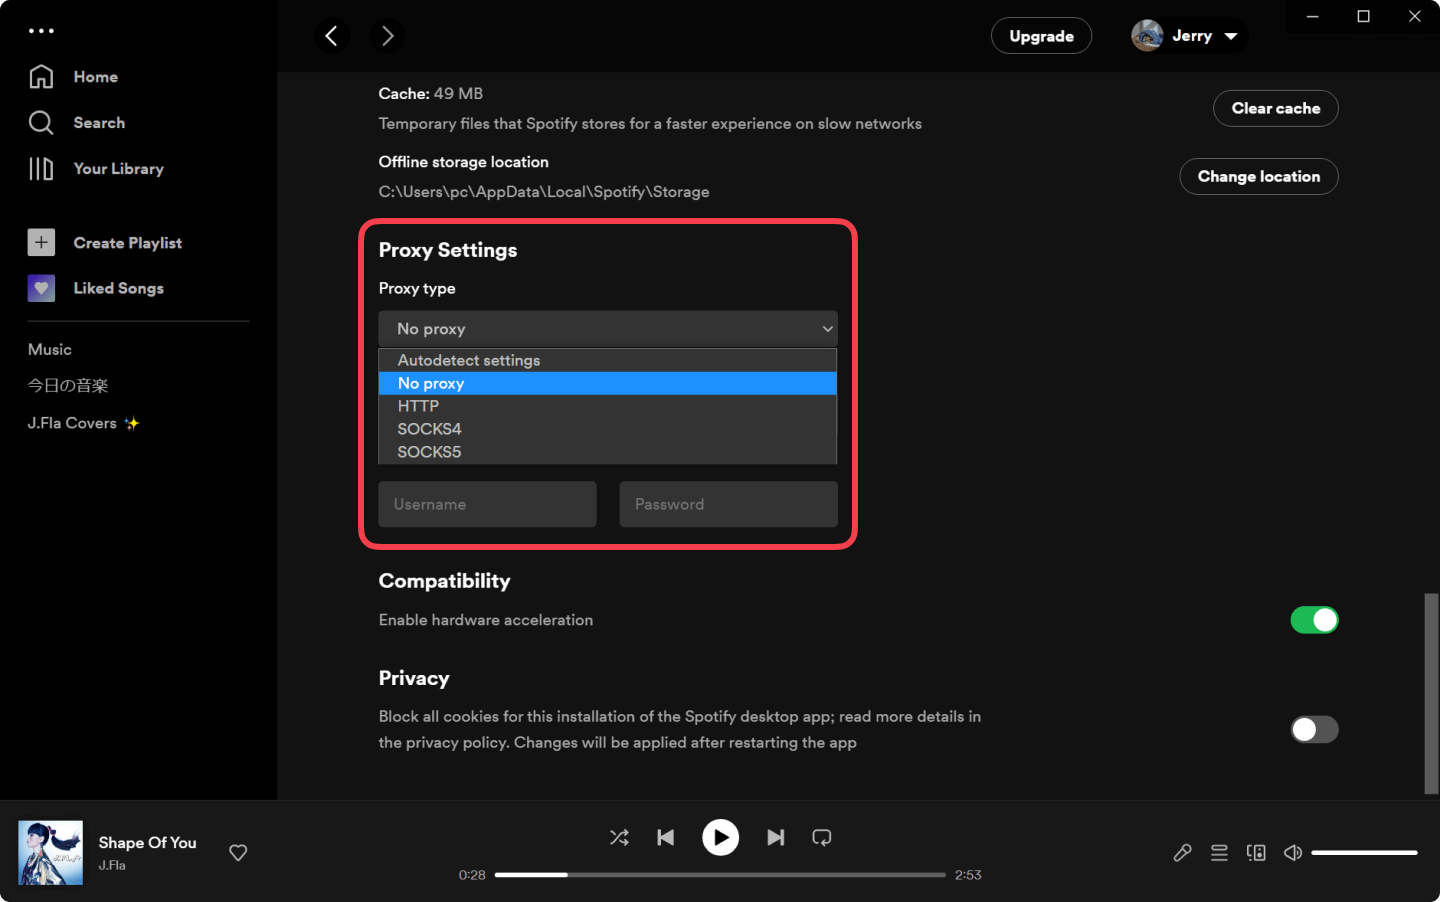The image size is (1440, 902).
Task: Click Clear cache button
Action: point(1276,108)
